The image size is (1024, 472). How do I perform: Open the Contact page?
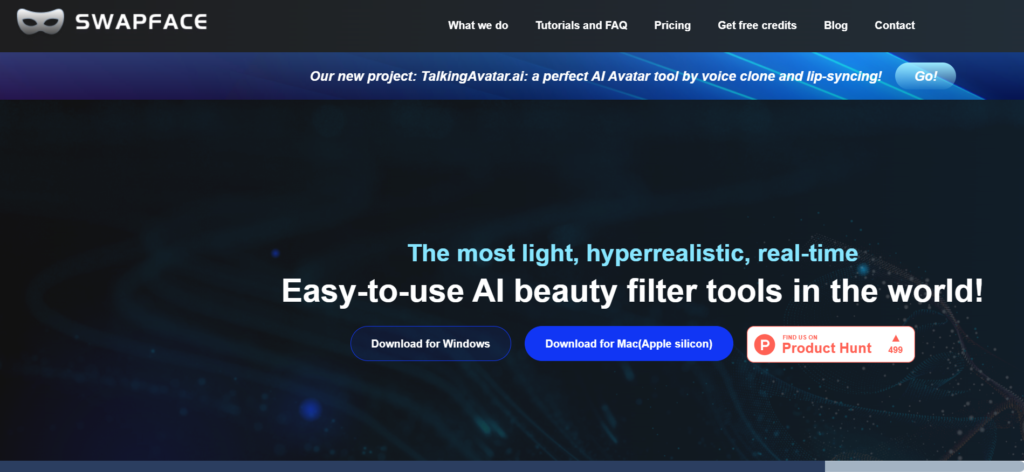pos(895,25)
